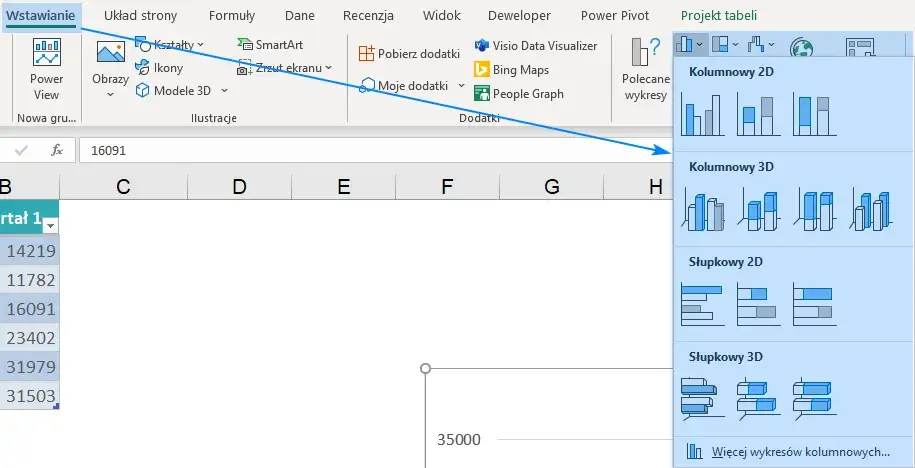Image resolution: width=915 pixels, height=468 pixels.
Task: Click Pobierz dodatki button
Action: click(x=409, y=54)
